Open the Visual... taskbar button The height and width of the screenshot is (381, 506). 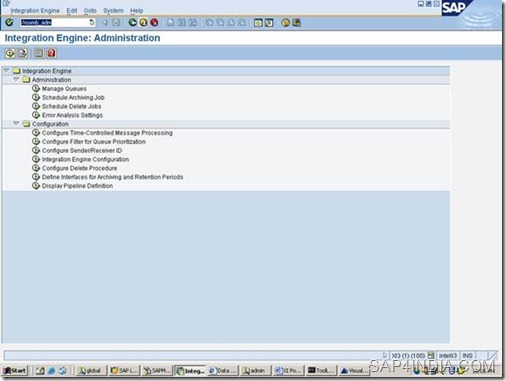[354, 370]
